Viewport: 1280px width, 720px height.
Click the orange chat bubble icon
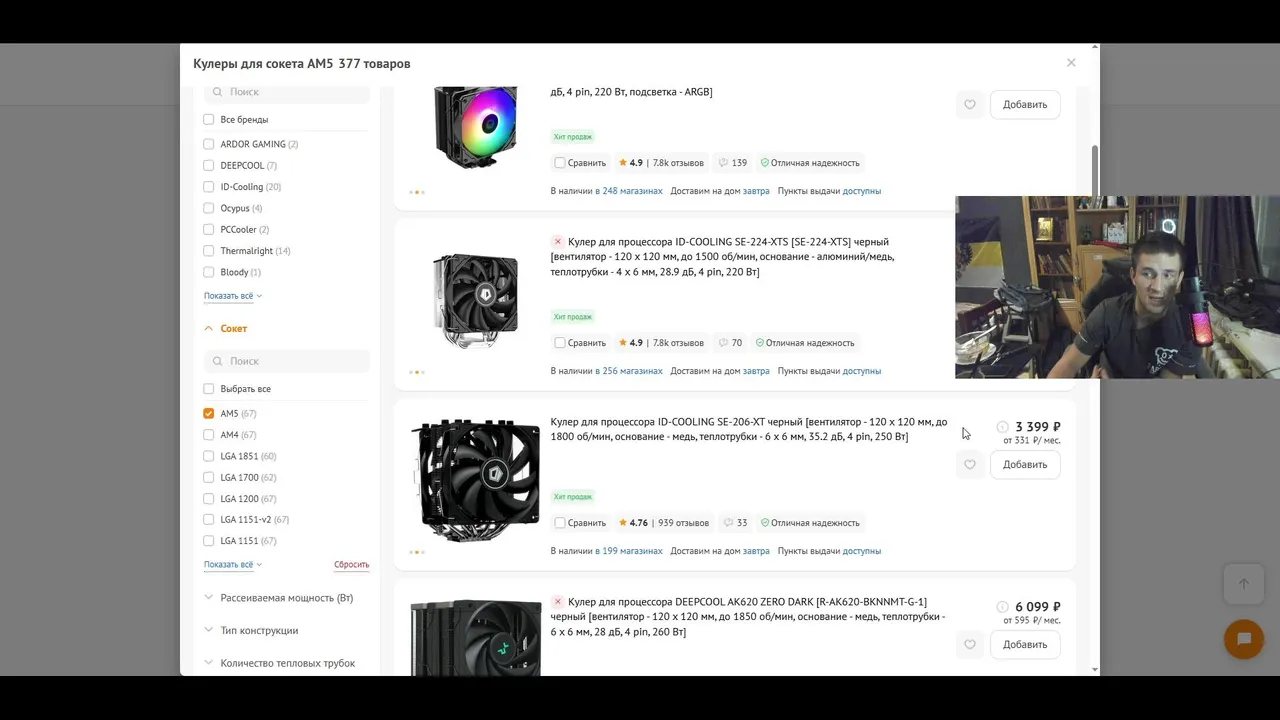pos(1244,639)
